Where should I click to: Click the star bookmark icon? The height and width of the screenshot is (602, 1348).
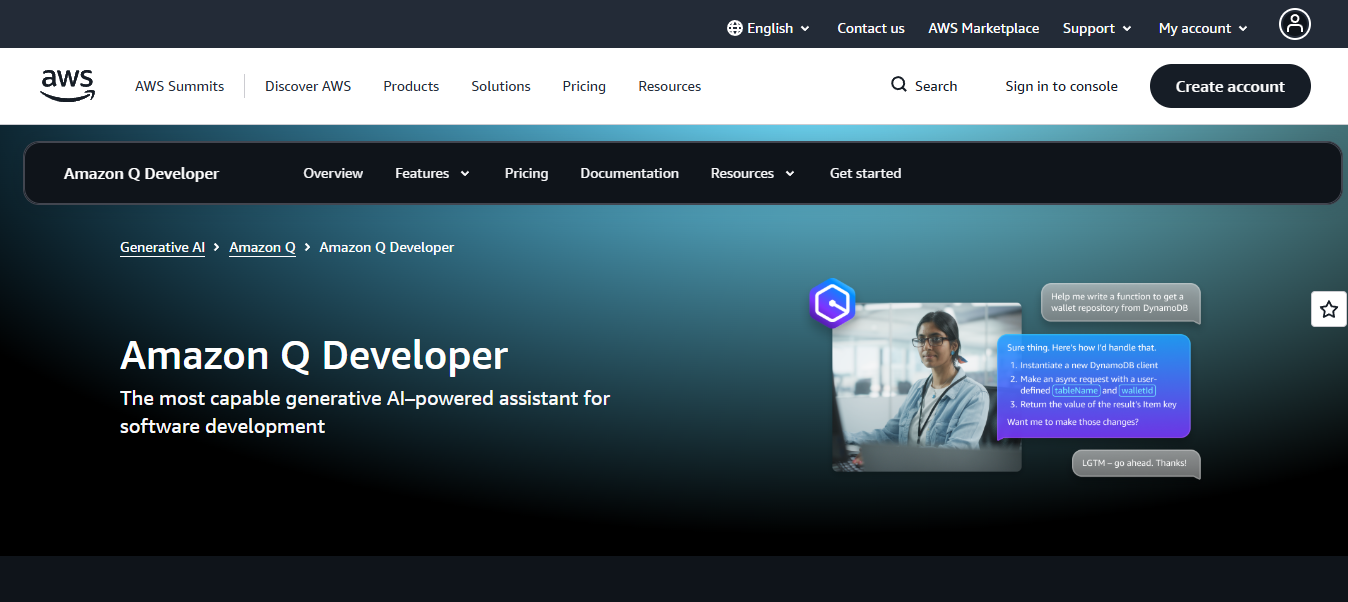1329,309
